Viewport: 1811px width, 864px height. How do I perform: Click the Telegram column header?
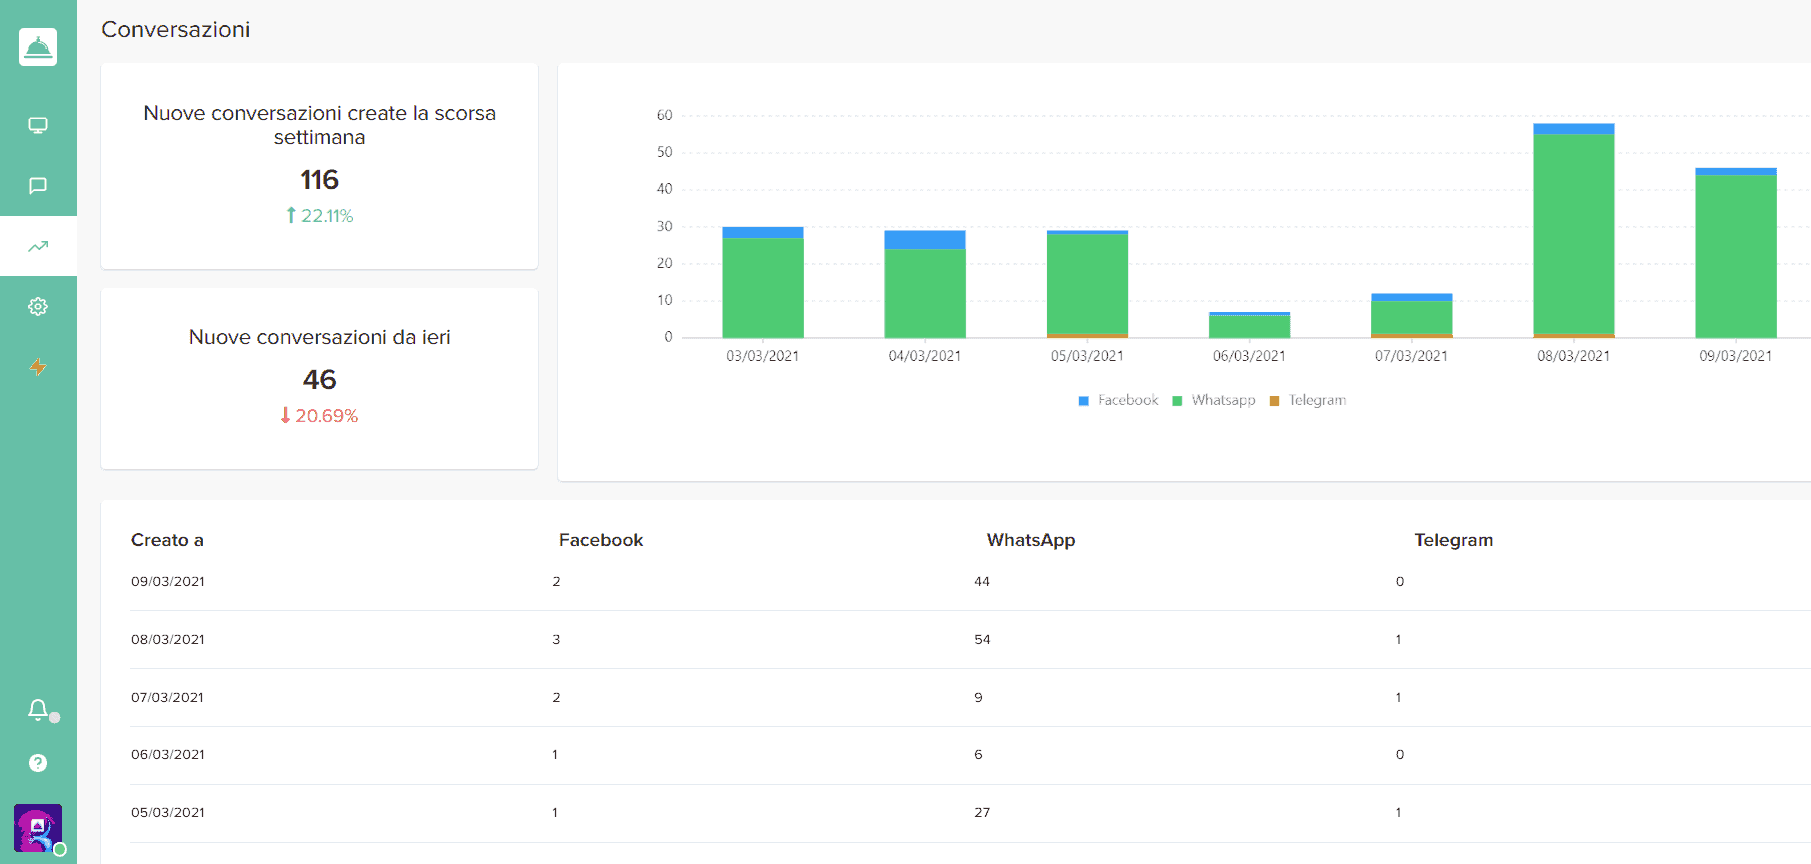(x=1454, y=540)
